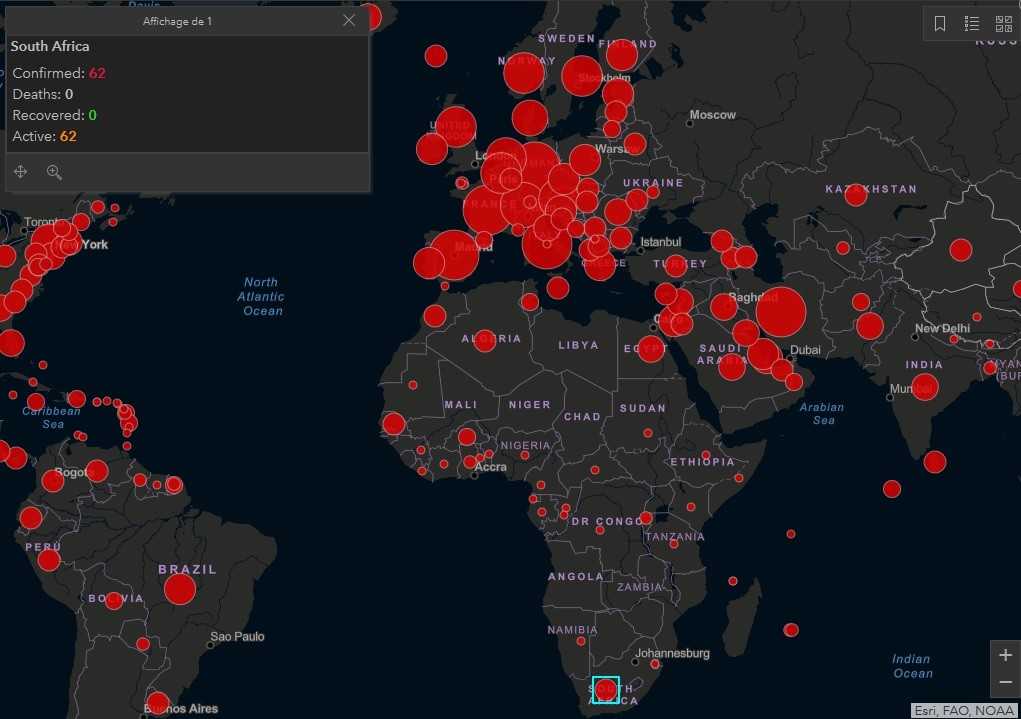This screenshot has width=1021, height=719.
Task: Click the red marker near Mumbai
Action: [x=924, y=387]
